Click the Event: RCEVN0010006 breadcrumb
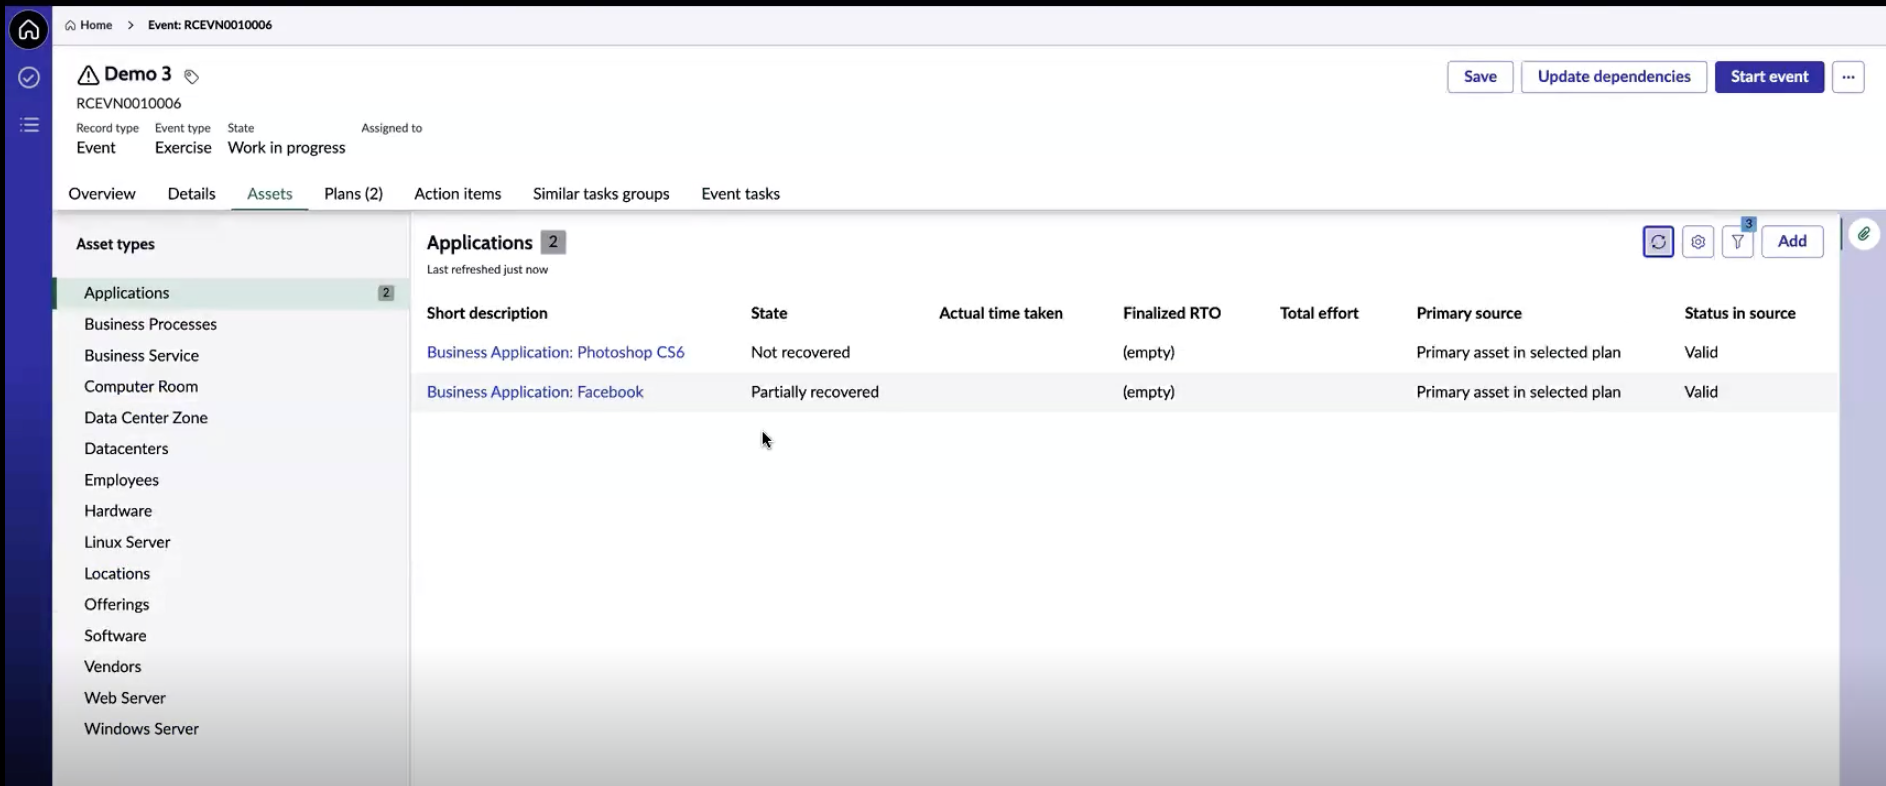The width and height of the screenshot is (1886, 786). click(x=210, y=25)
